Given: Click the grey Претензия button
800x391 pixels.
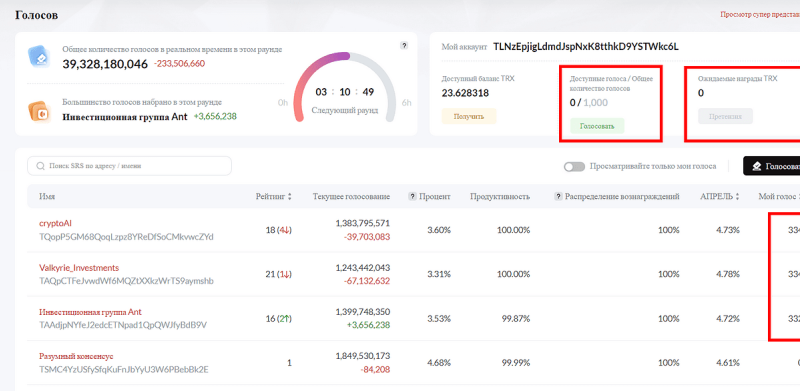Looking at the screenshot, I should 725,116.
